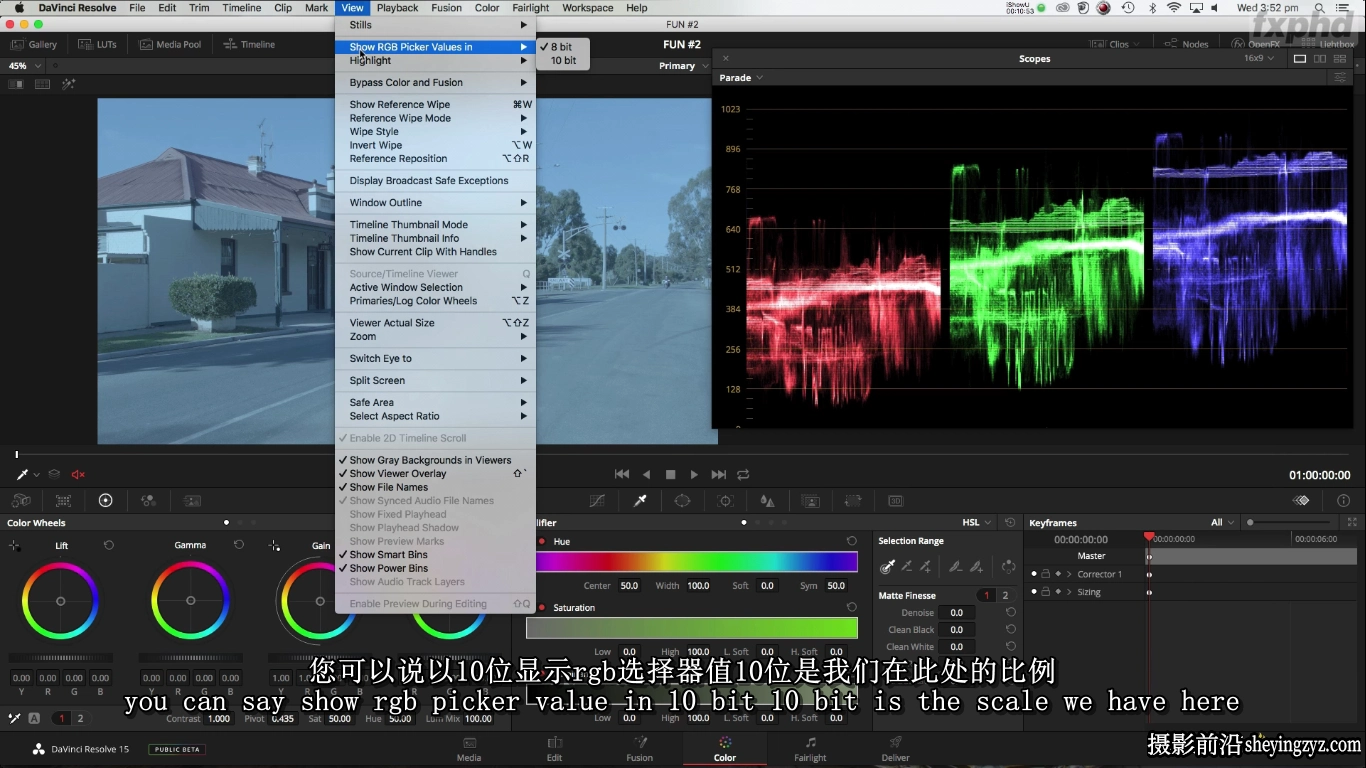Toggle Show File Names
This screenshot has height=768, width=1366.
click(435, 487)
